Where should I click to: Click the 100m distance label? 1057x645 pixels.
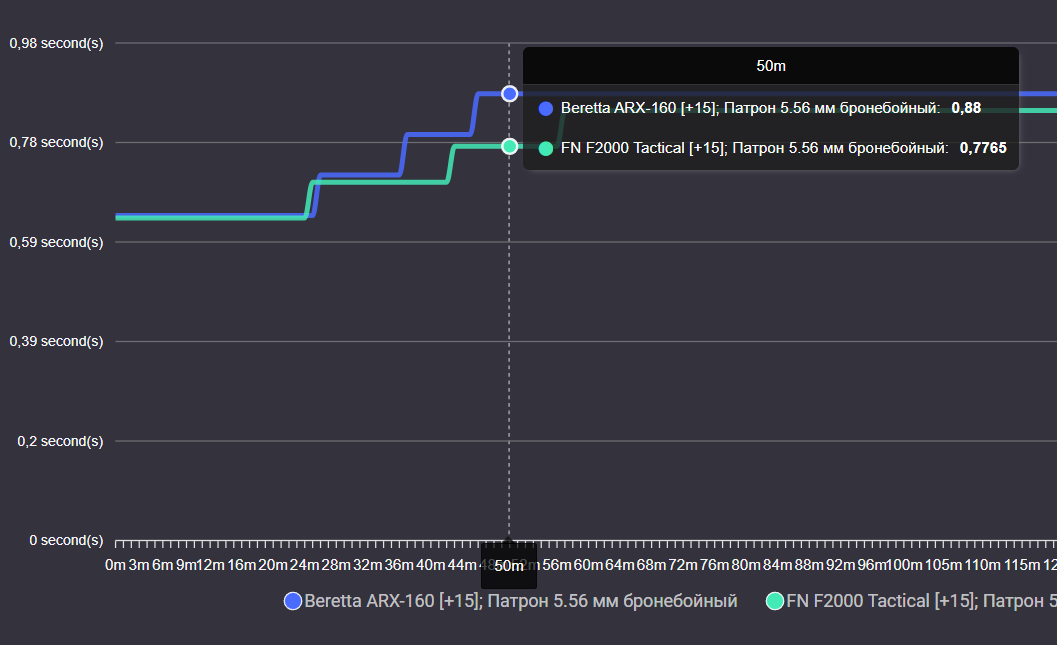pyautogui.click(x=904, y=565)
